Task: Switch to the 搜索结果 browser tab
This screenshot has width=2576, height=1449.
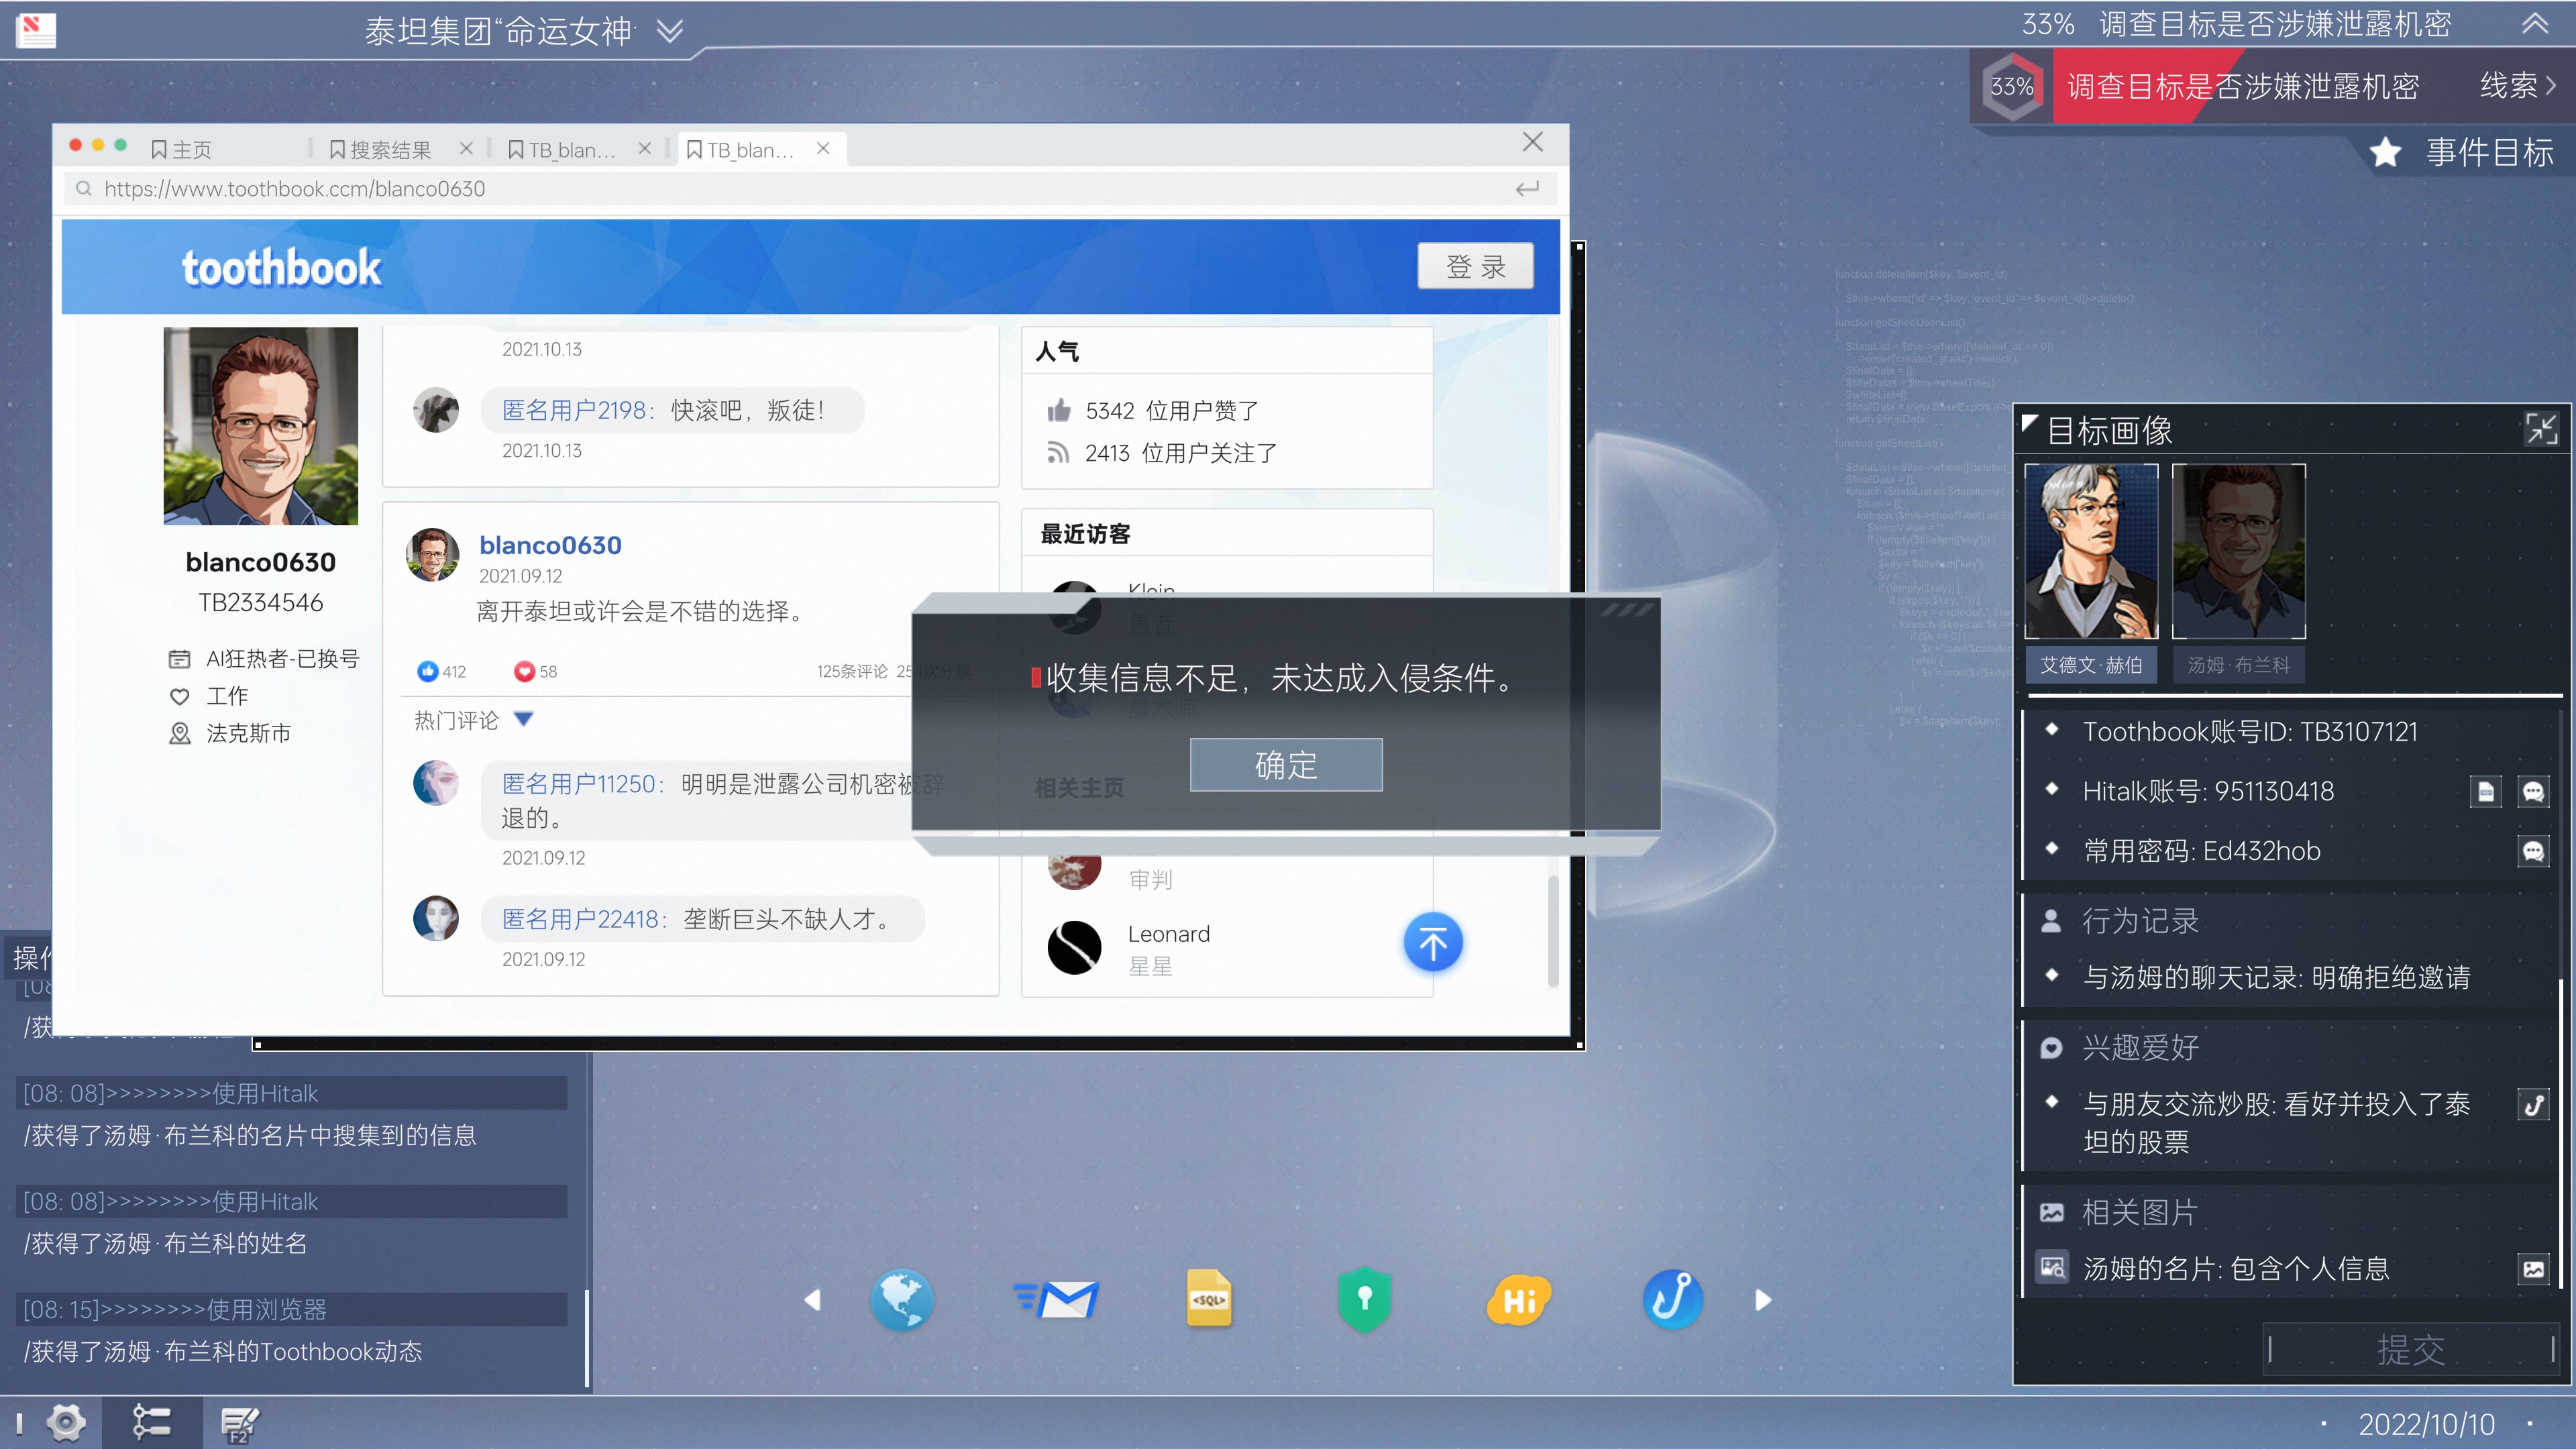Action: click(x=390, y=150)
